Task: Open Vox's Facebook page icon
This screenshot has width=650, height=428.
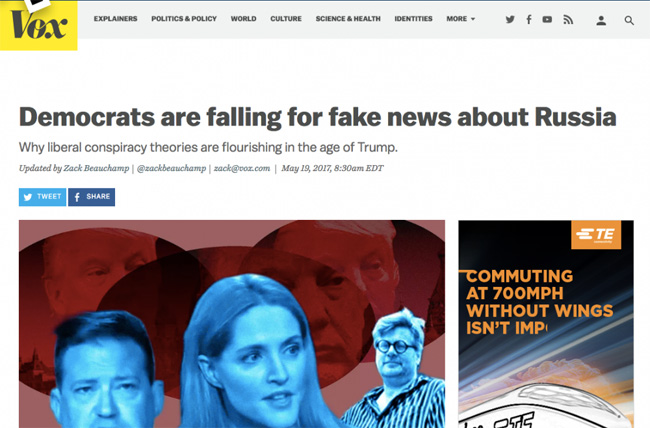Action: 529,19
